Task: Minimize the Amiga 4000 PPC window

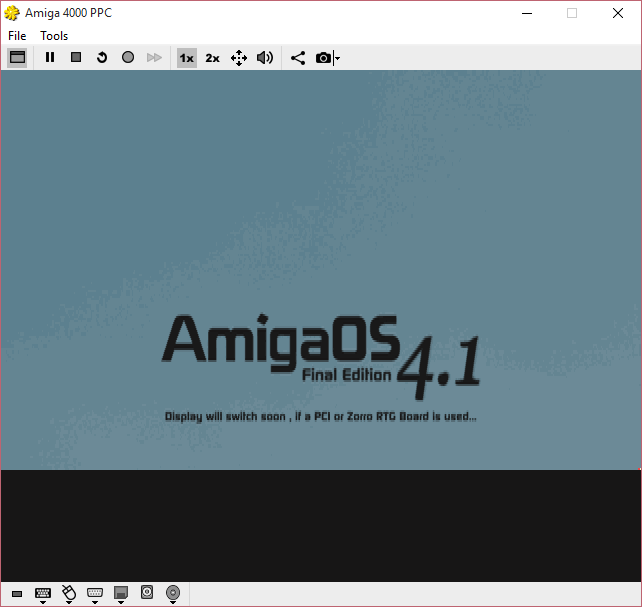Action: point(527,13)
